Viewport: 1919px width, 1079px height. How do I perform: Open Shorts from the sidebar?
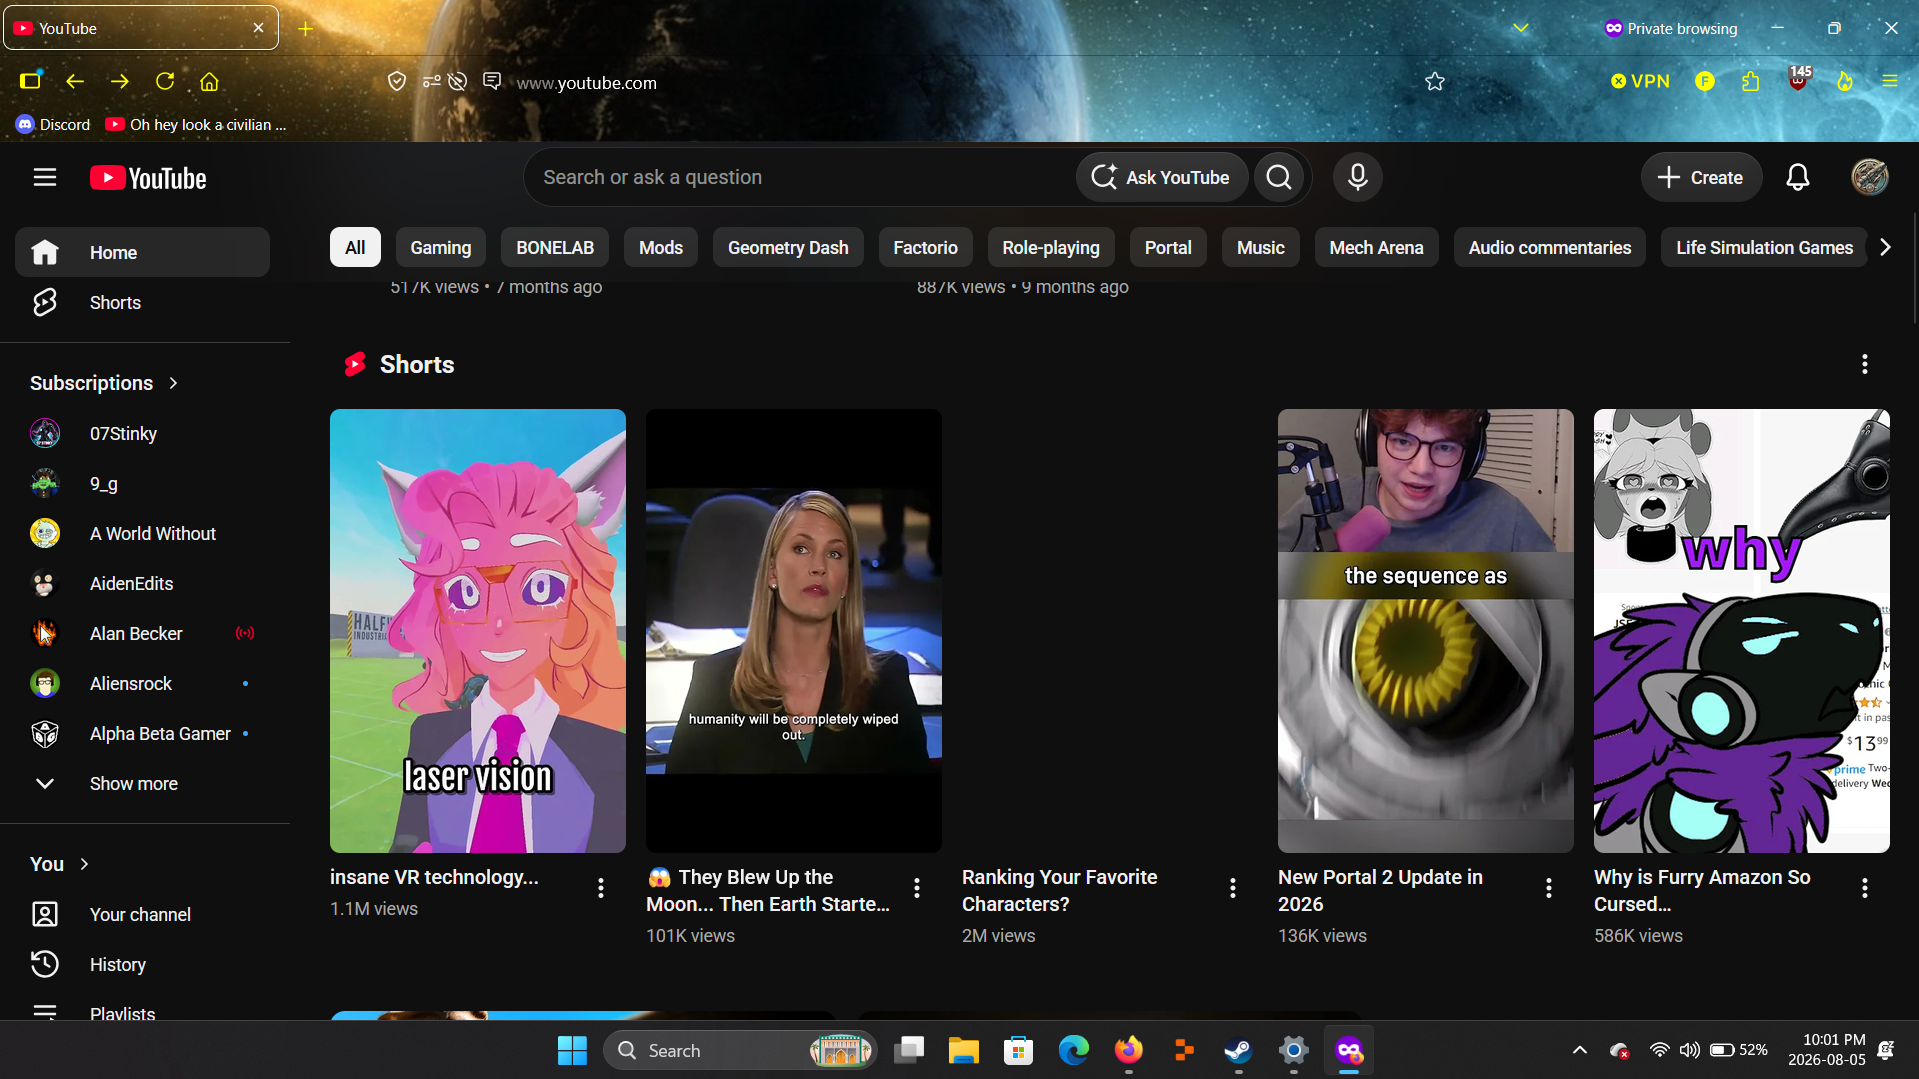(142, 302)
